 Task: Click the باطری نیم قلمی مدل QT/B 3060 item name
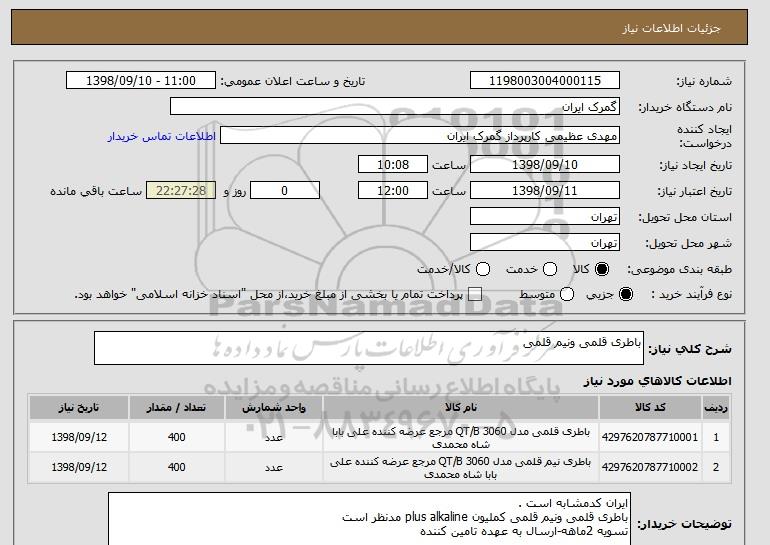(461, 468)
